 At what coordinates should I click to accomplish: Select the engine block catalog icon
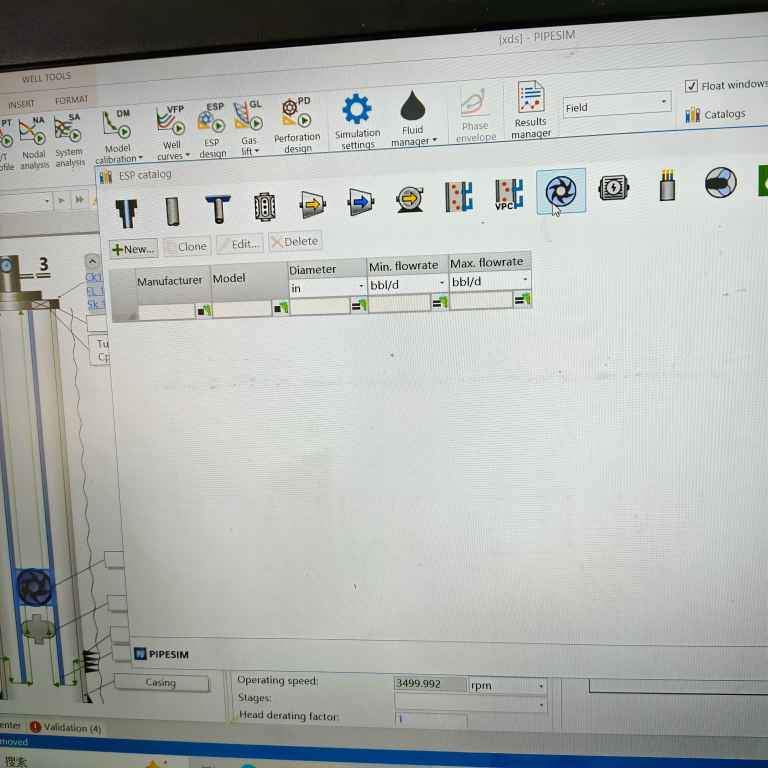point(265,206)
